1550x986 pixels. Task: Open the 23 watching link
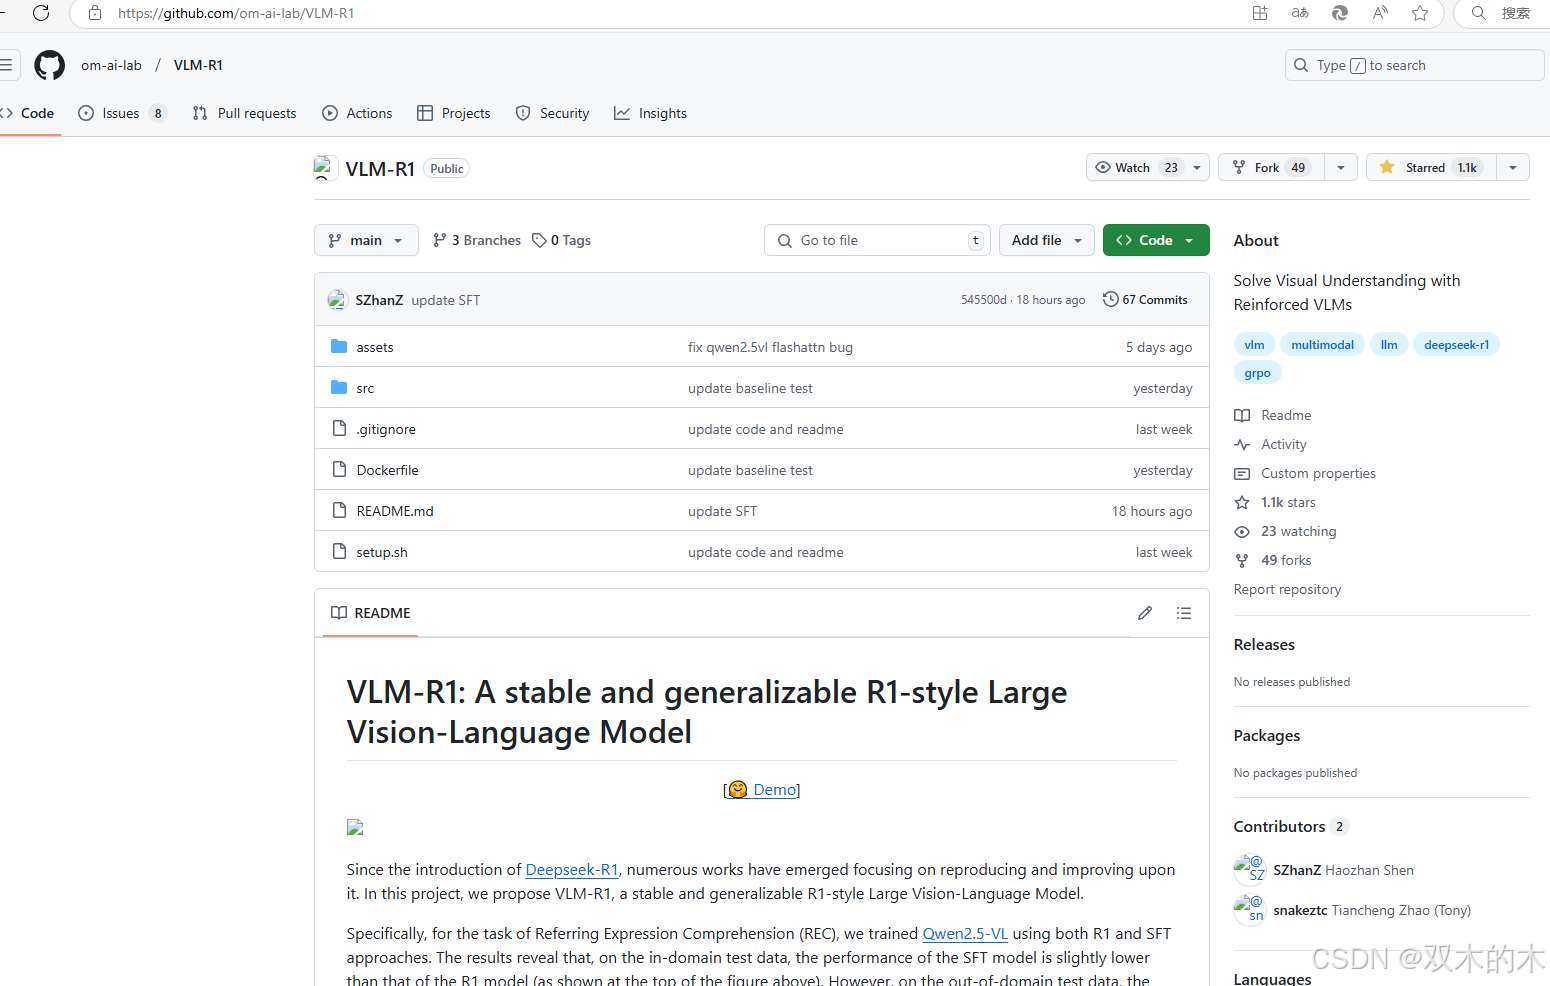[1285, 531]
